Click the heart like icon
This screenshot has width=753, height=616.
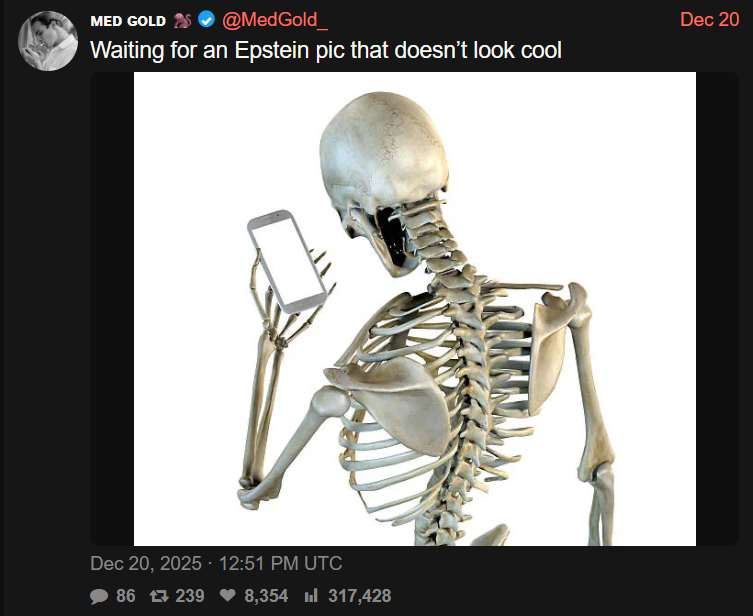[228, 595]
